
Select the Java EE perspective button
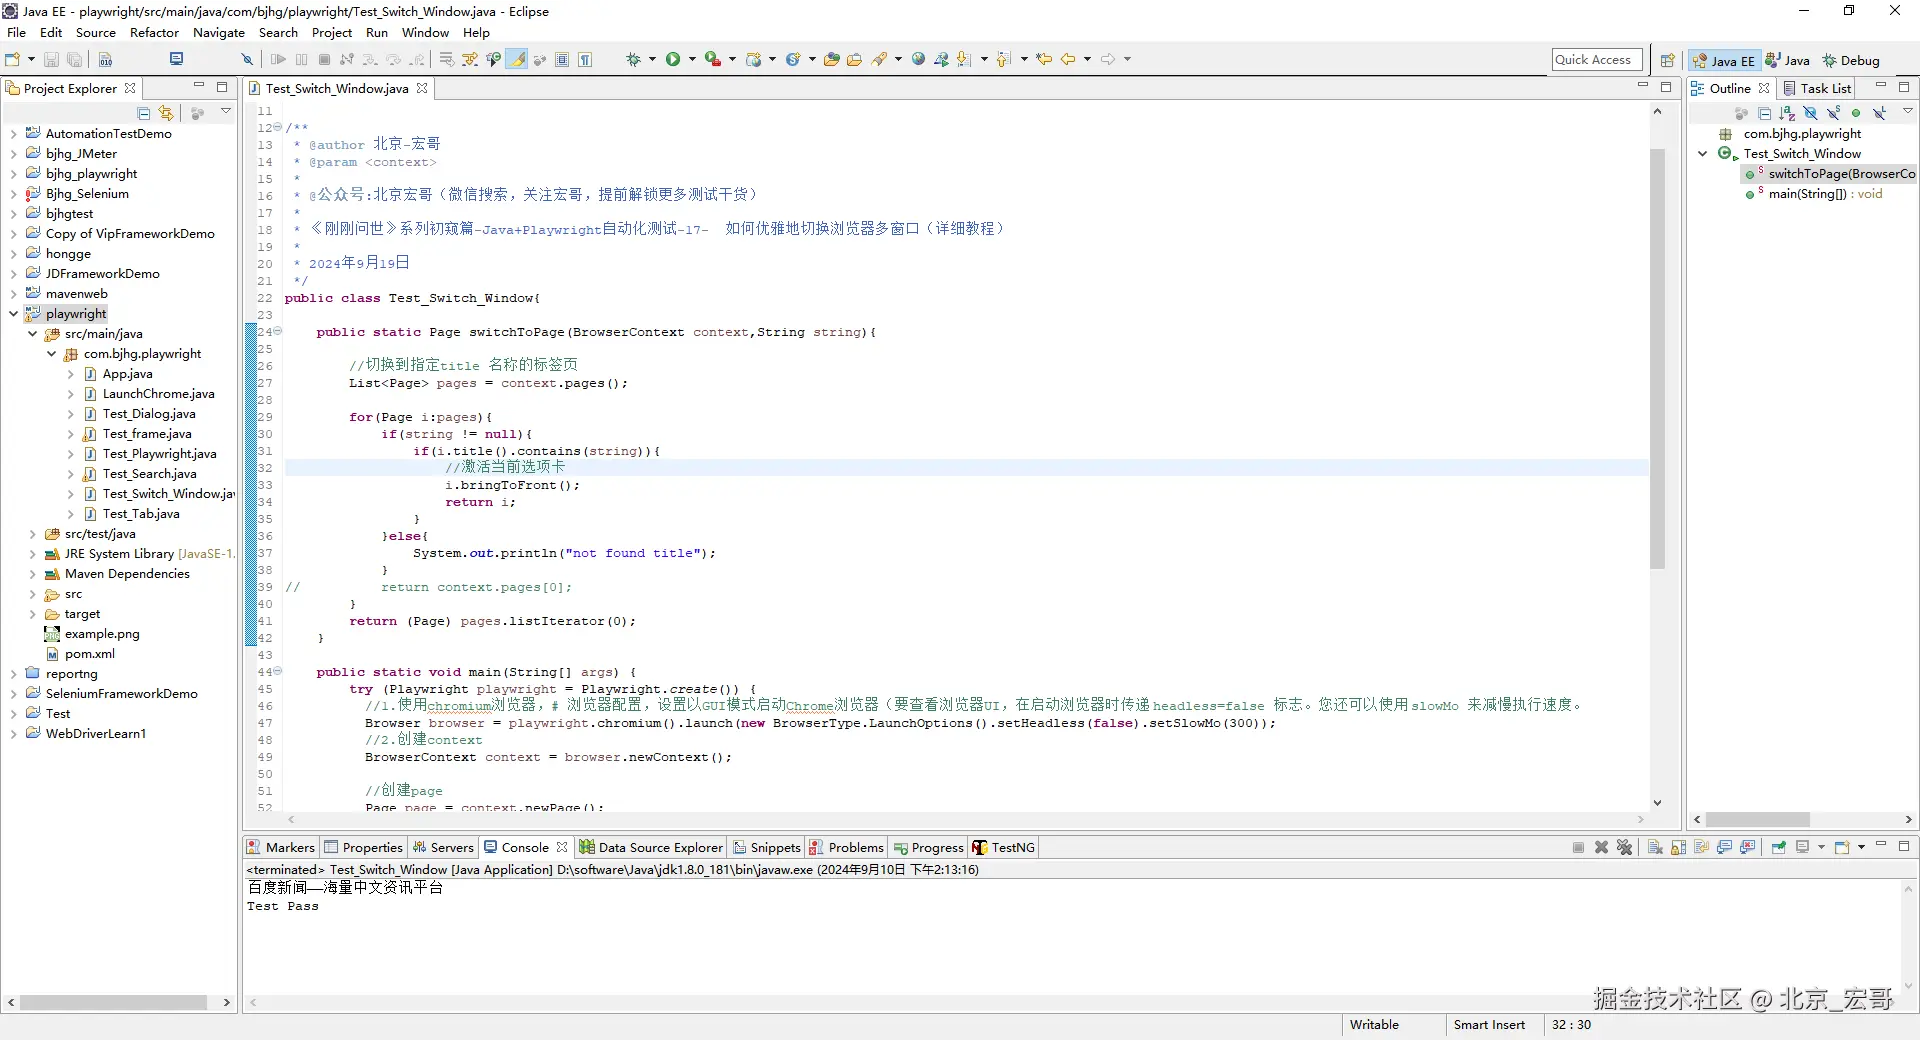click(1724, 61)
